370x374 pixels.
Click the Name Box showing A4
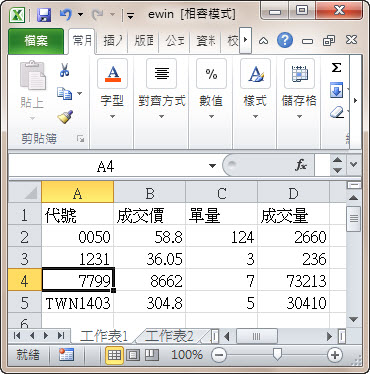(105, 166)
